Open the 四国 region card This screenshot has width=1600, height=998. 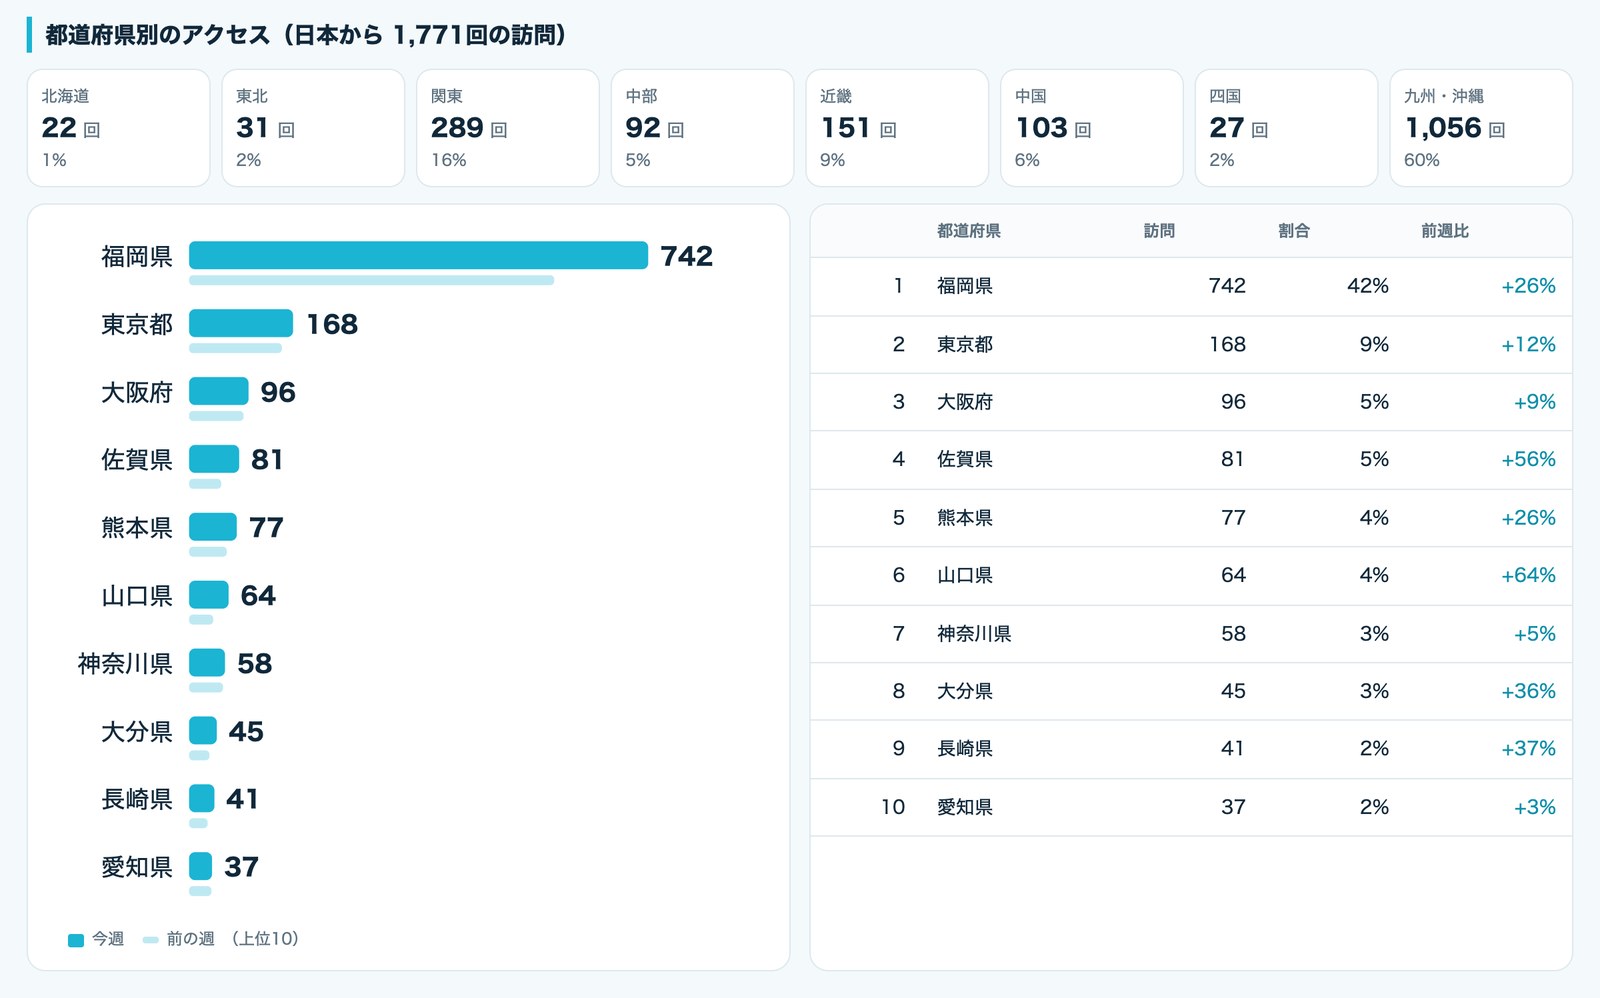(1286, 128)
